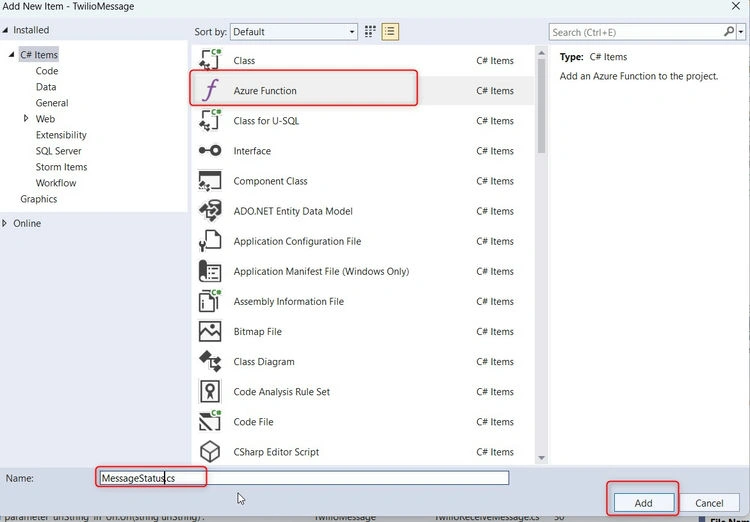Select the Application Configuration File icon
The height and width of the screenshot is (522, 750).
pos(210,241)
